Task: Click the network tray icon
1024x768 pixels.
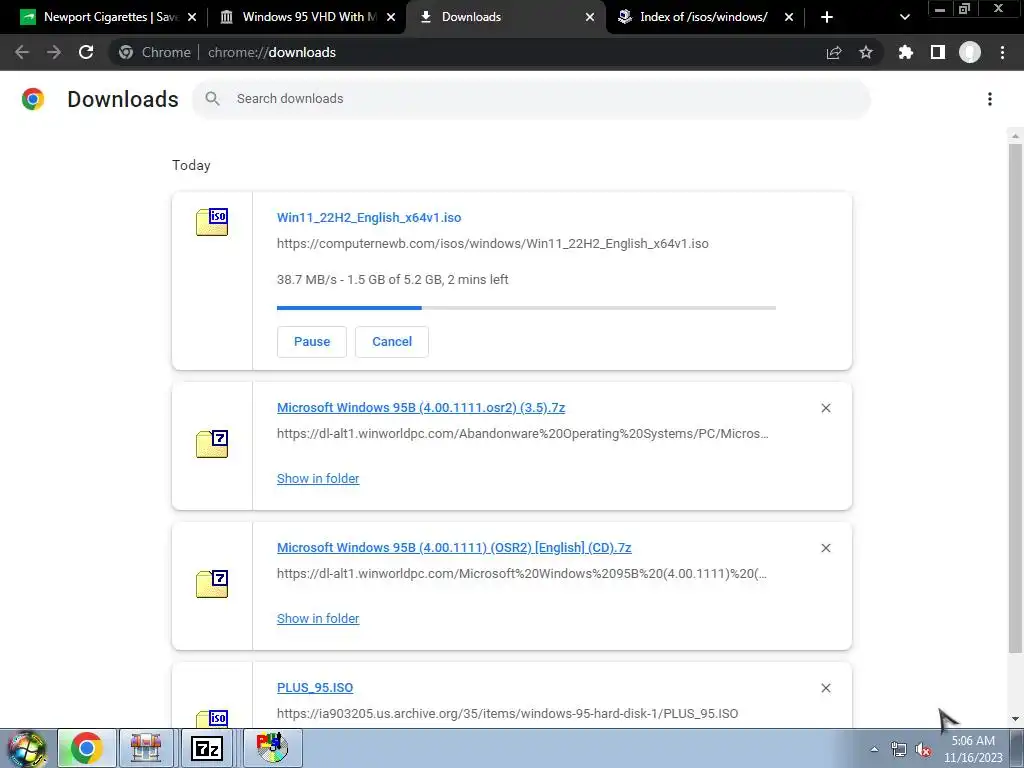Action: click(899, 750)
